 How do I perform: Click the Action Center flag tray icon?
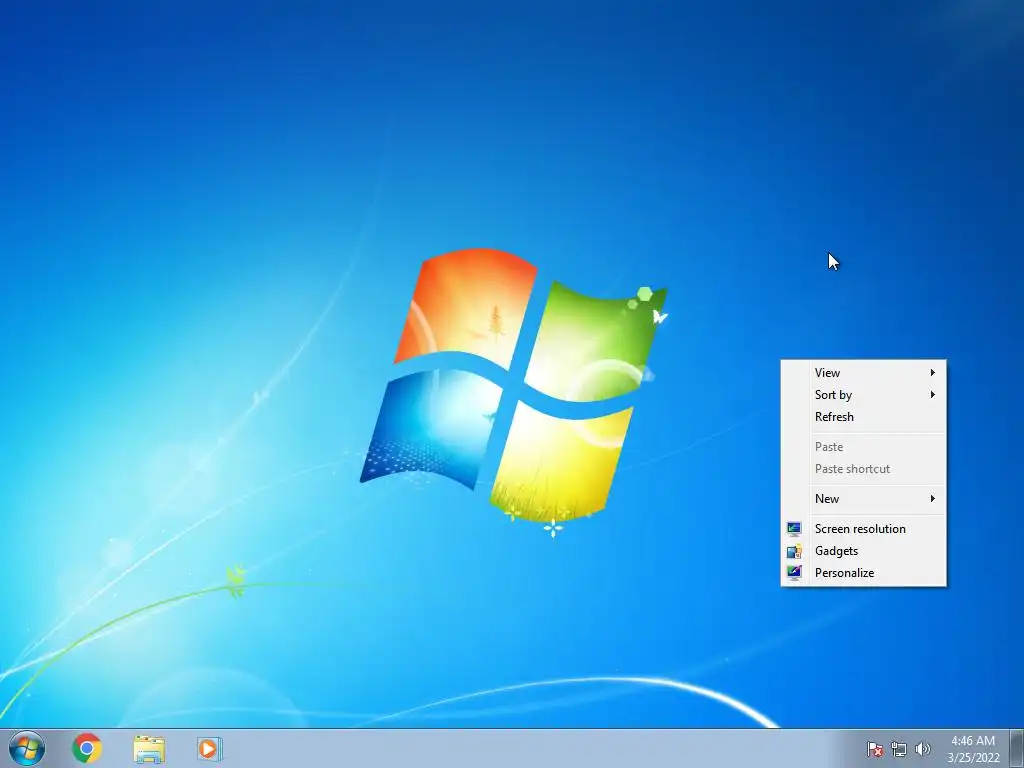coord(874,749)
